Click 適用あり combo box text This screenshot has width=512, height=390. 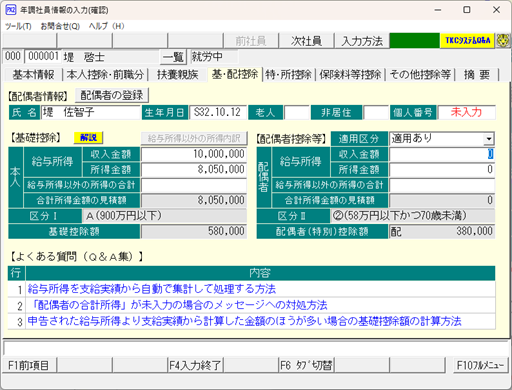(x=437, y=138)
